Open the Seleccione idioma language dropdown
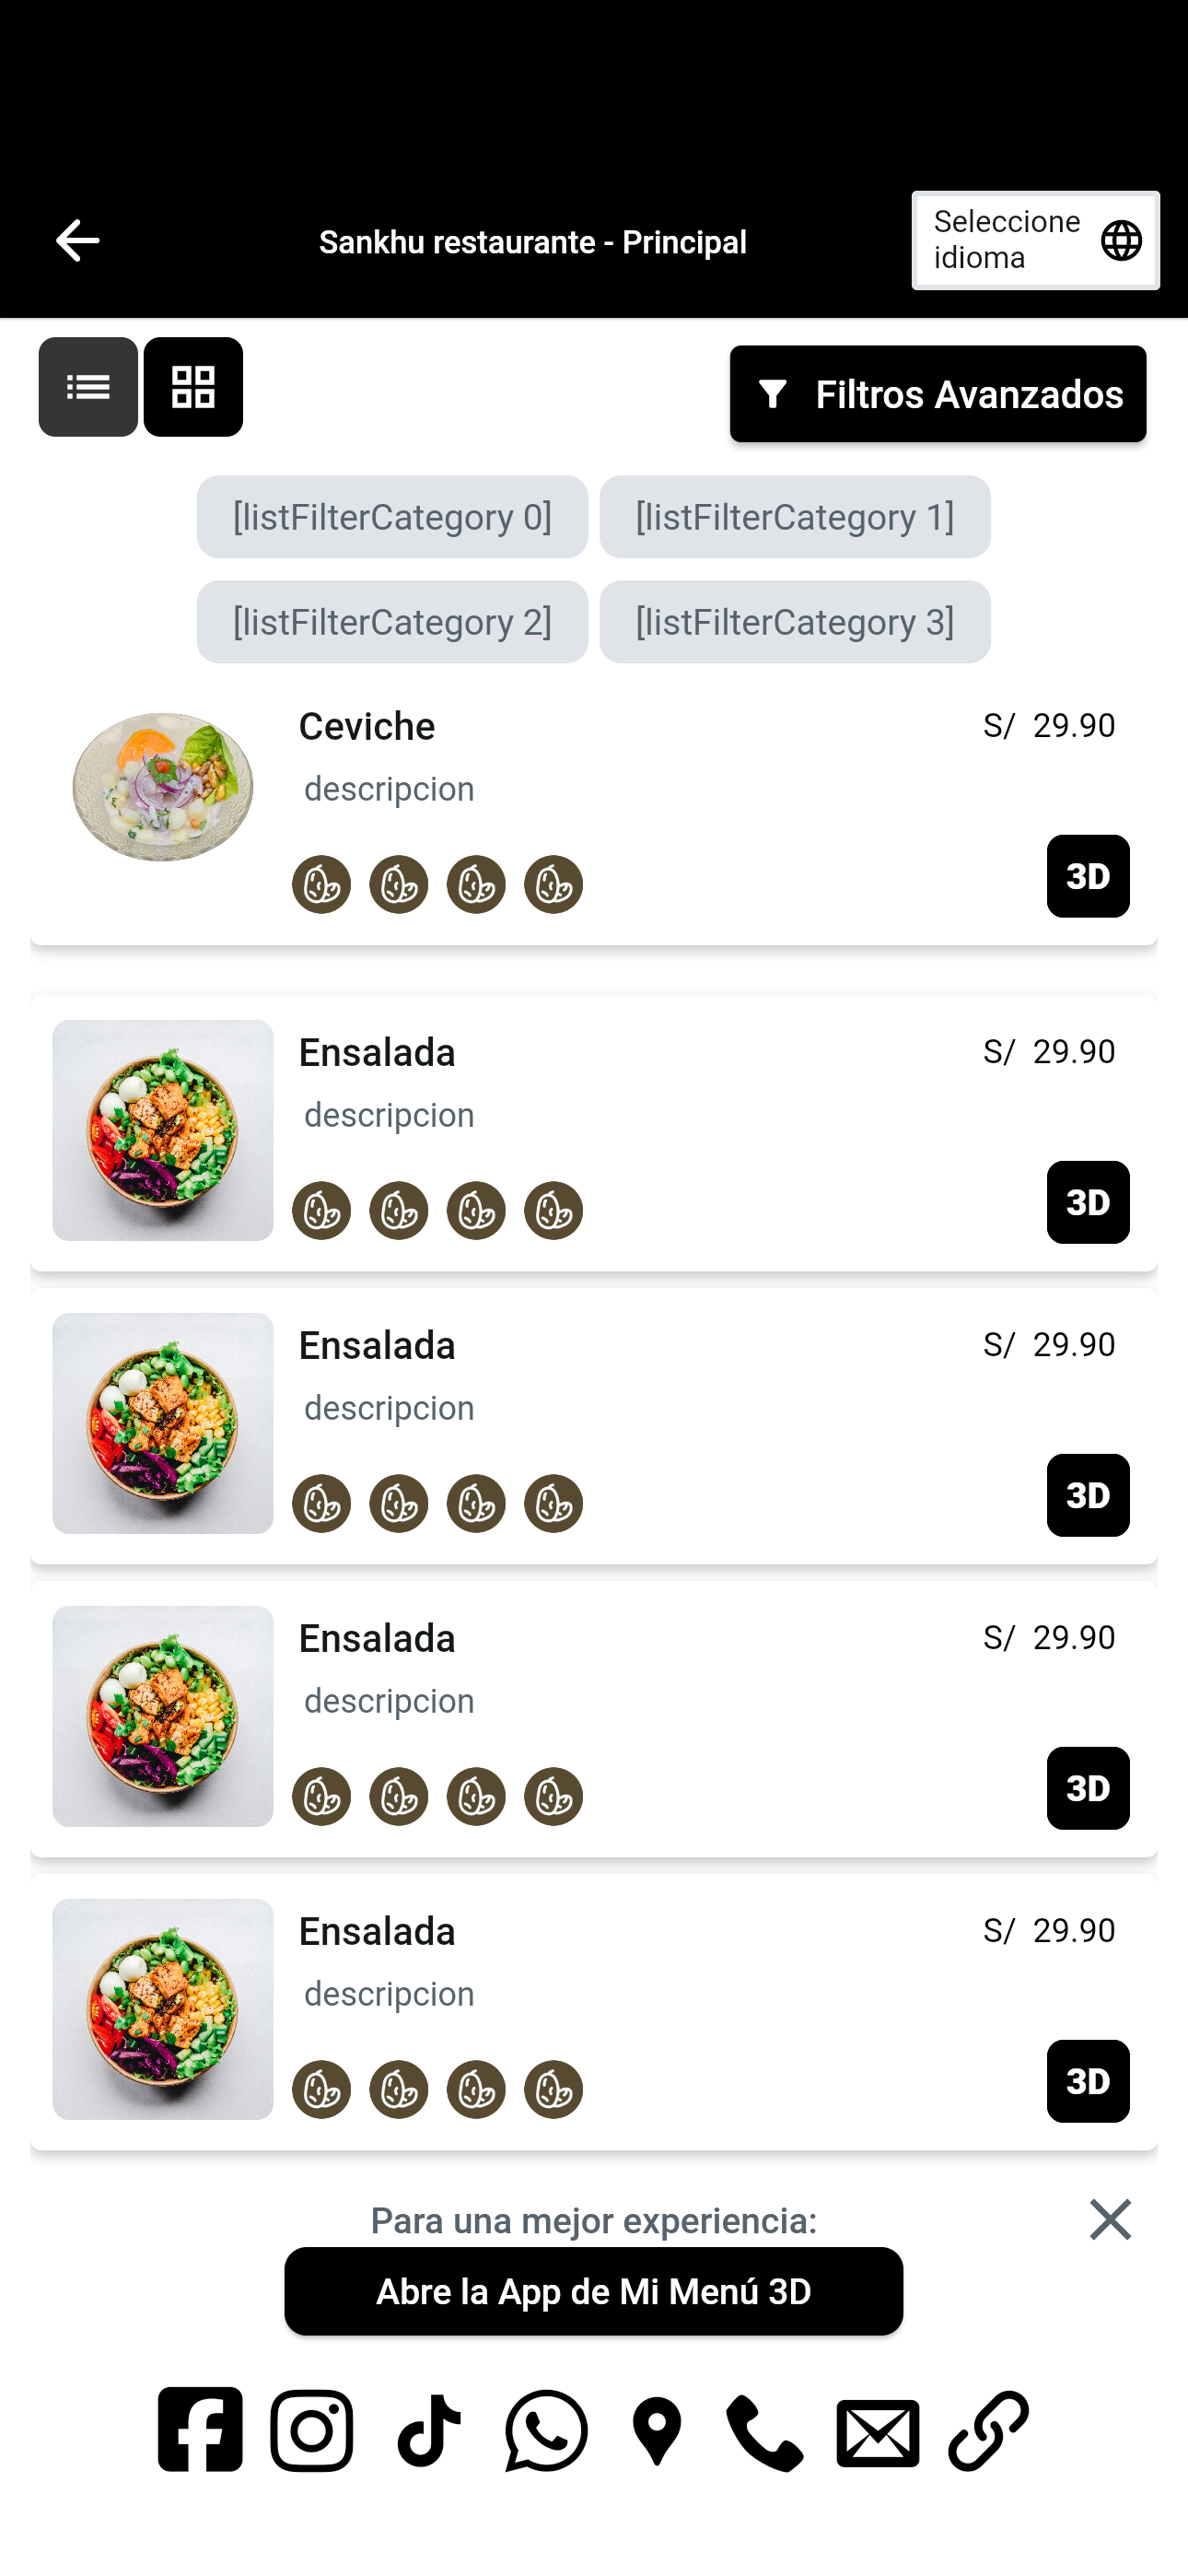Screen dimensions: 1188x2576 click(x=1035, y=241)
